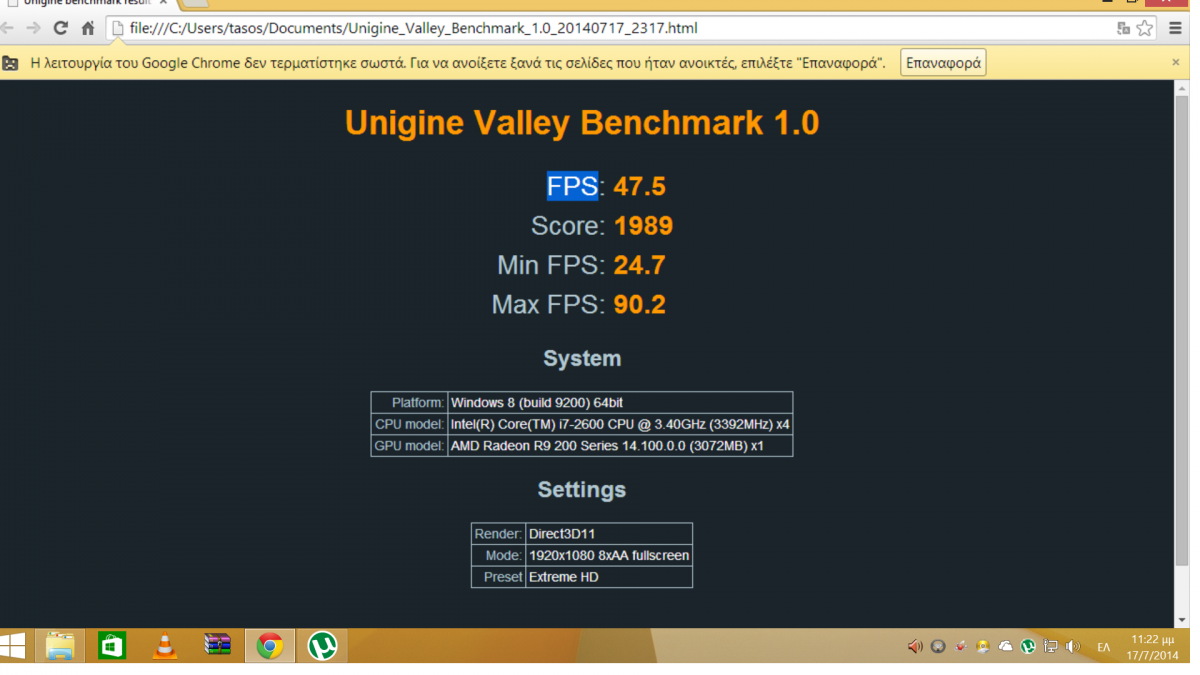Viewport: 1200px width, 675px height.
Task: Click the System section heading
Action: click(x=582, y=358)
